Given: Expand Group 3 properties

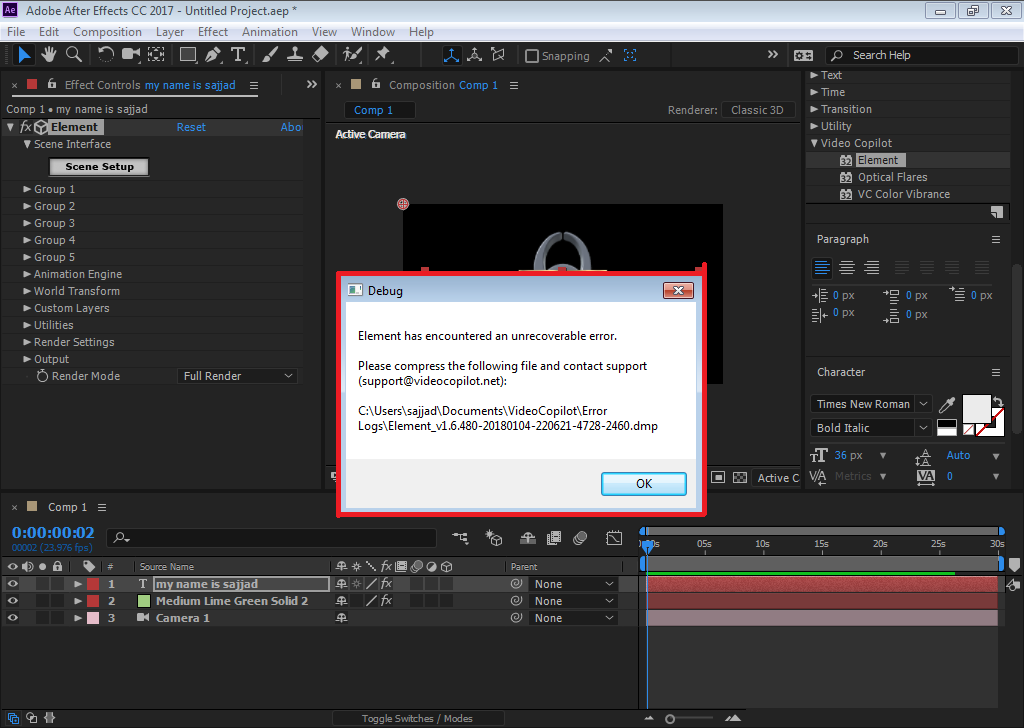Looking at the screenshot, I should point(27,223).
